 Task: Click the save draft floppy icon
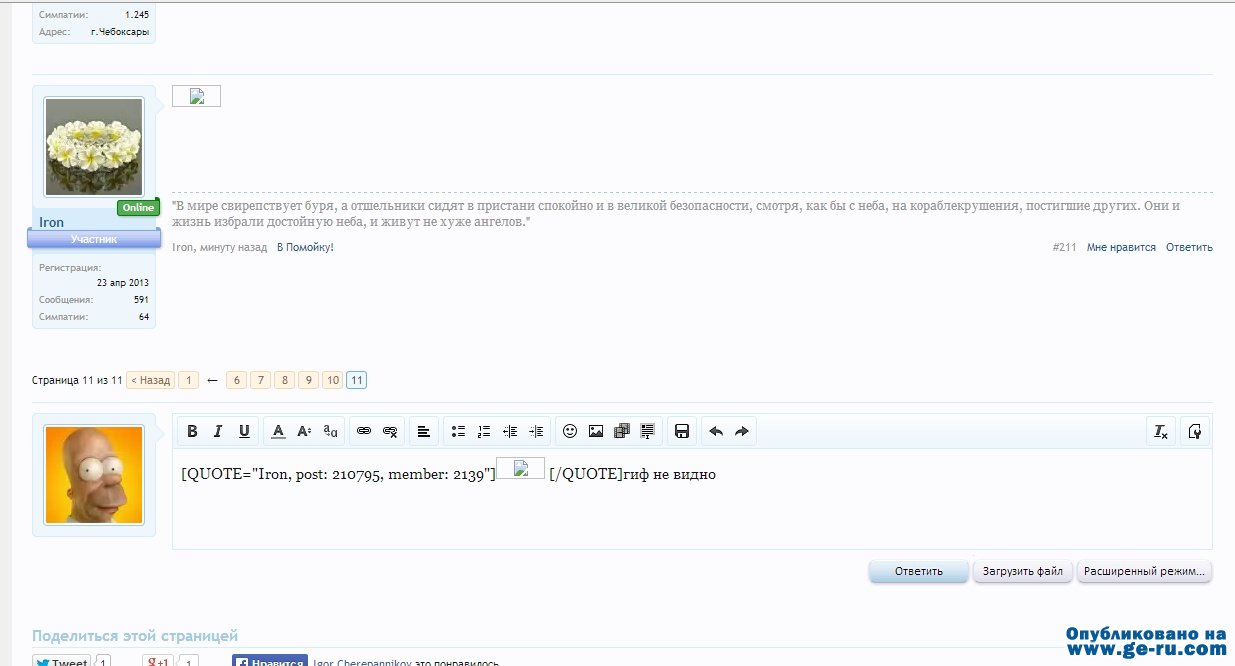[682, 431]
